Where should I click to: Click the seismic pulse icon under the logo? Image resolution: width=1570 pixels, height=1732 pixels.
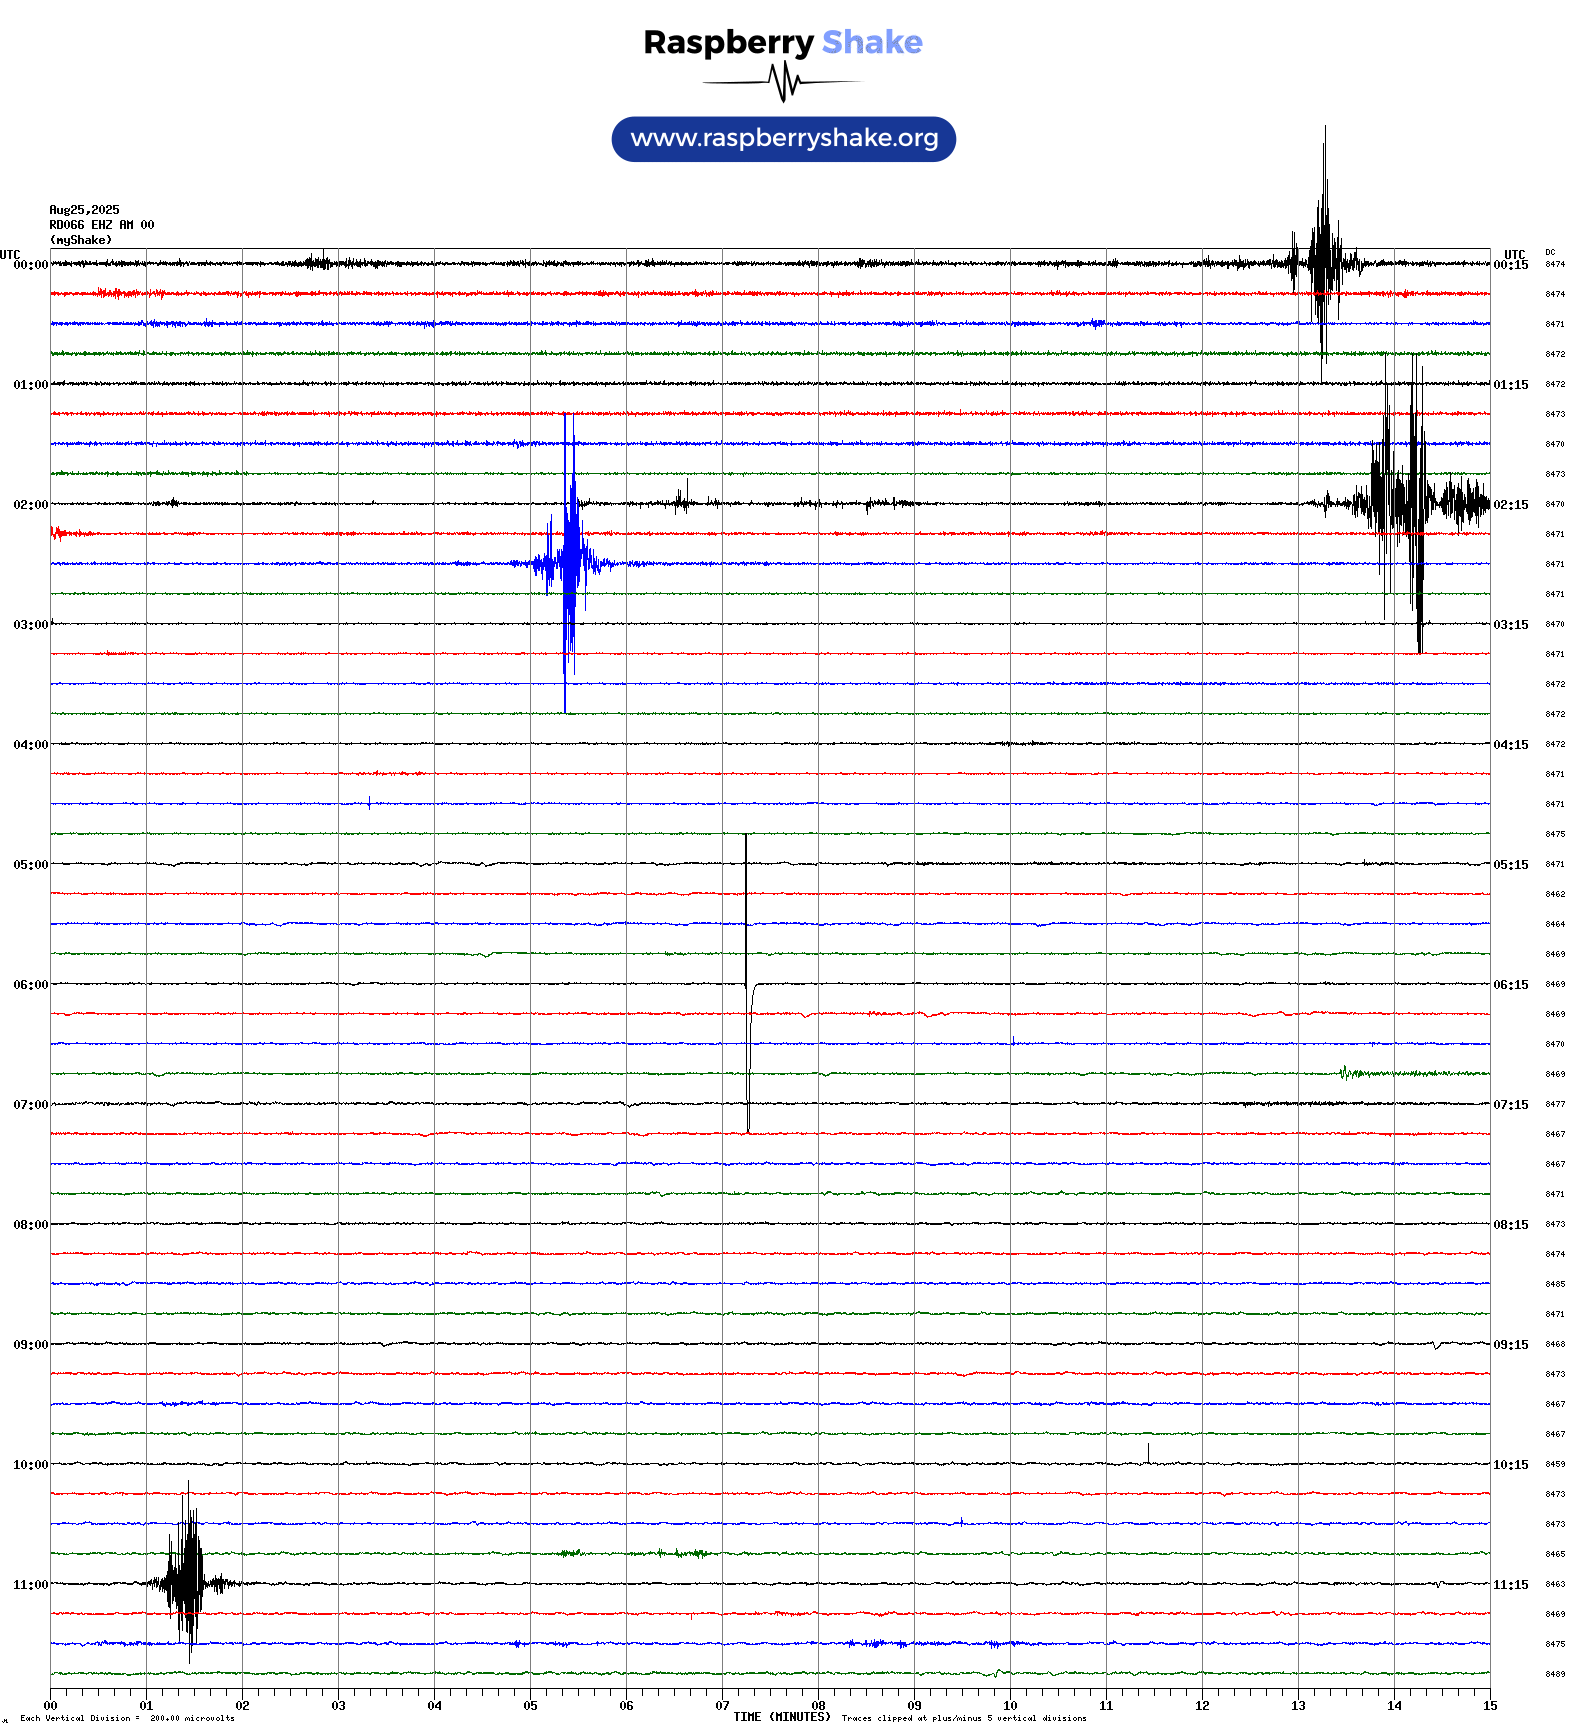point(783,82)
